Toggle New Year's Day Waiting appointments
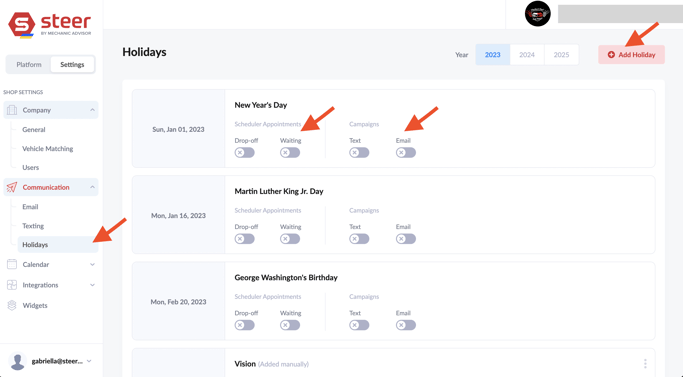Screen dimensions: 683x377 tap(290, 153)
